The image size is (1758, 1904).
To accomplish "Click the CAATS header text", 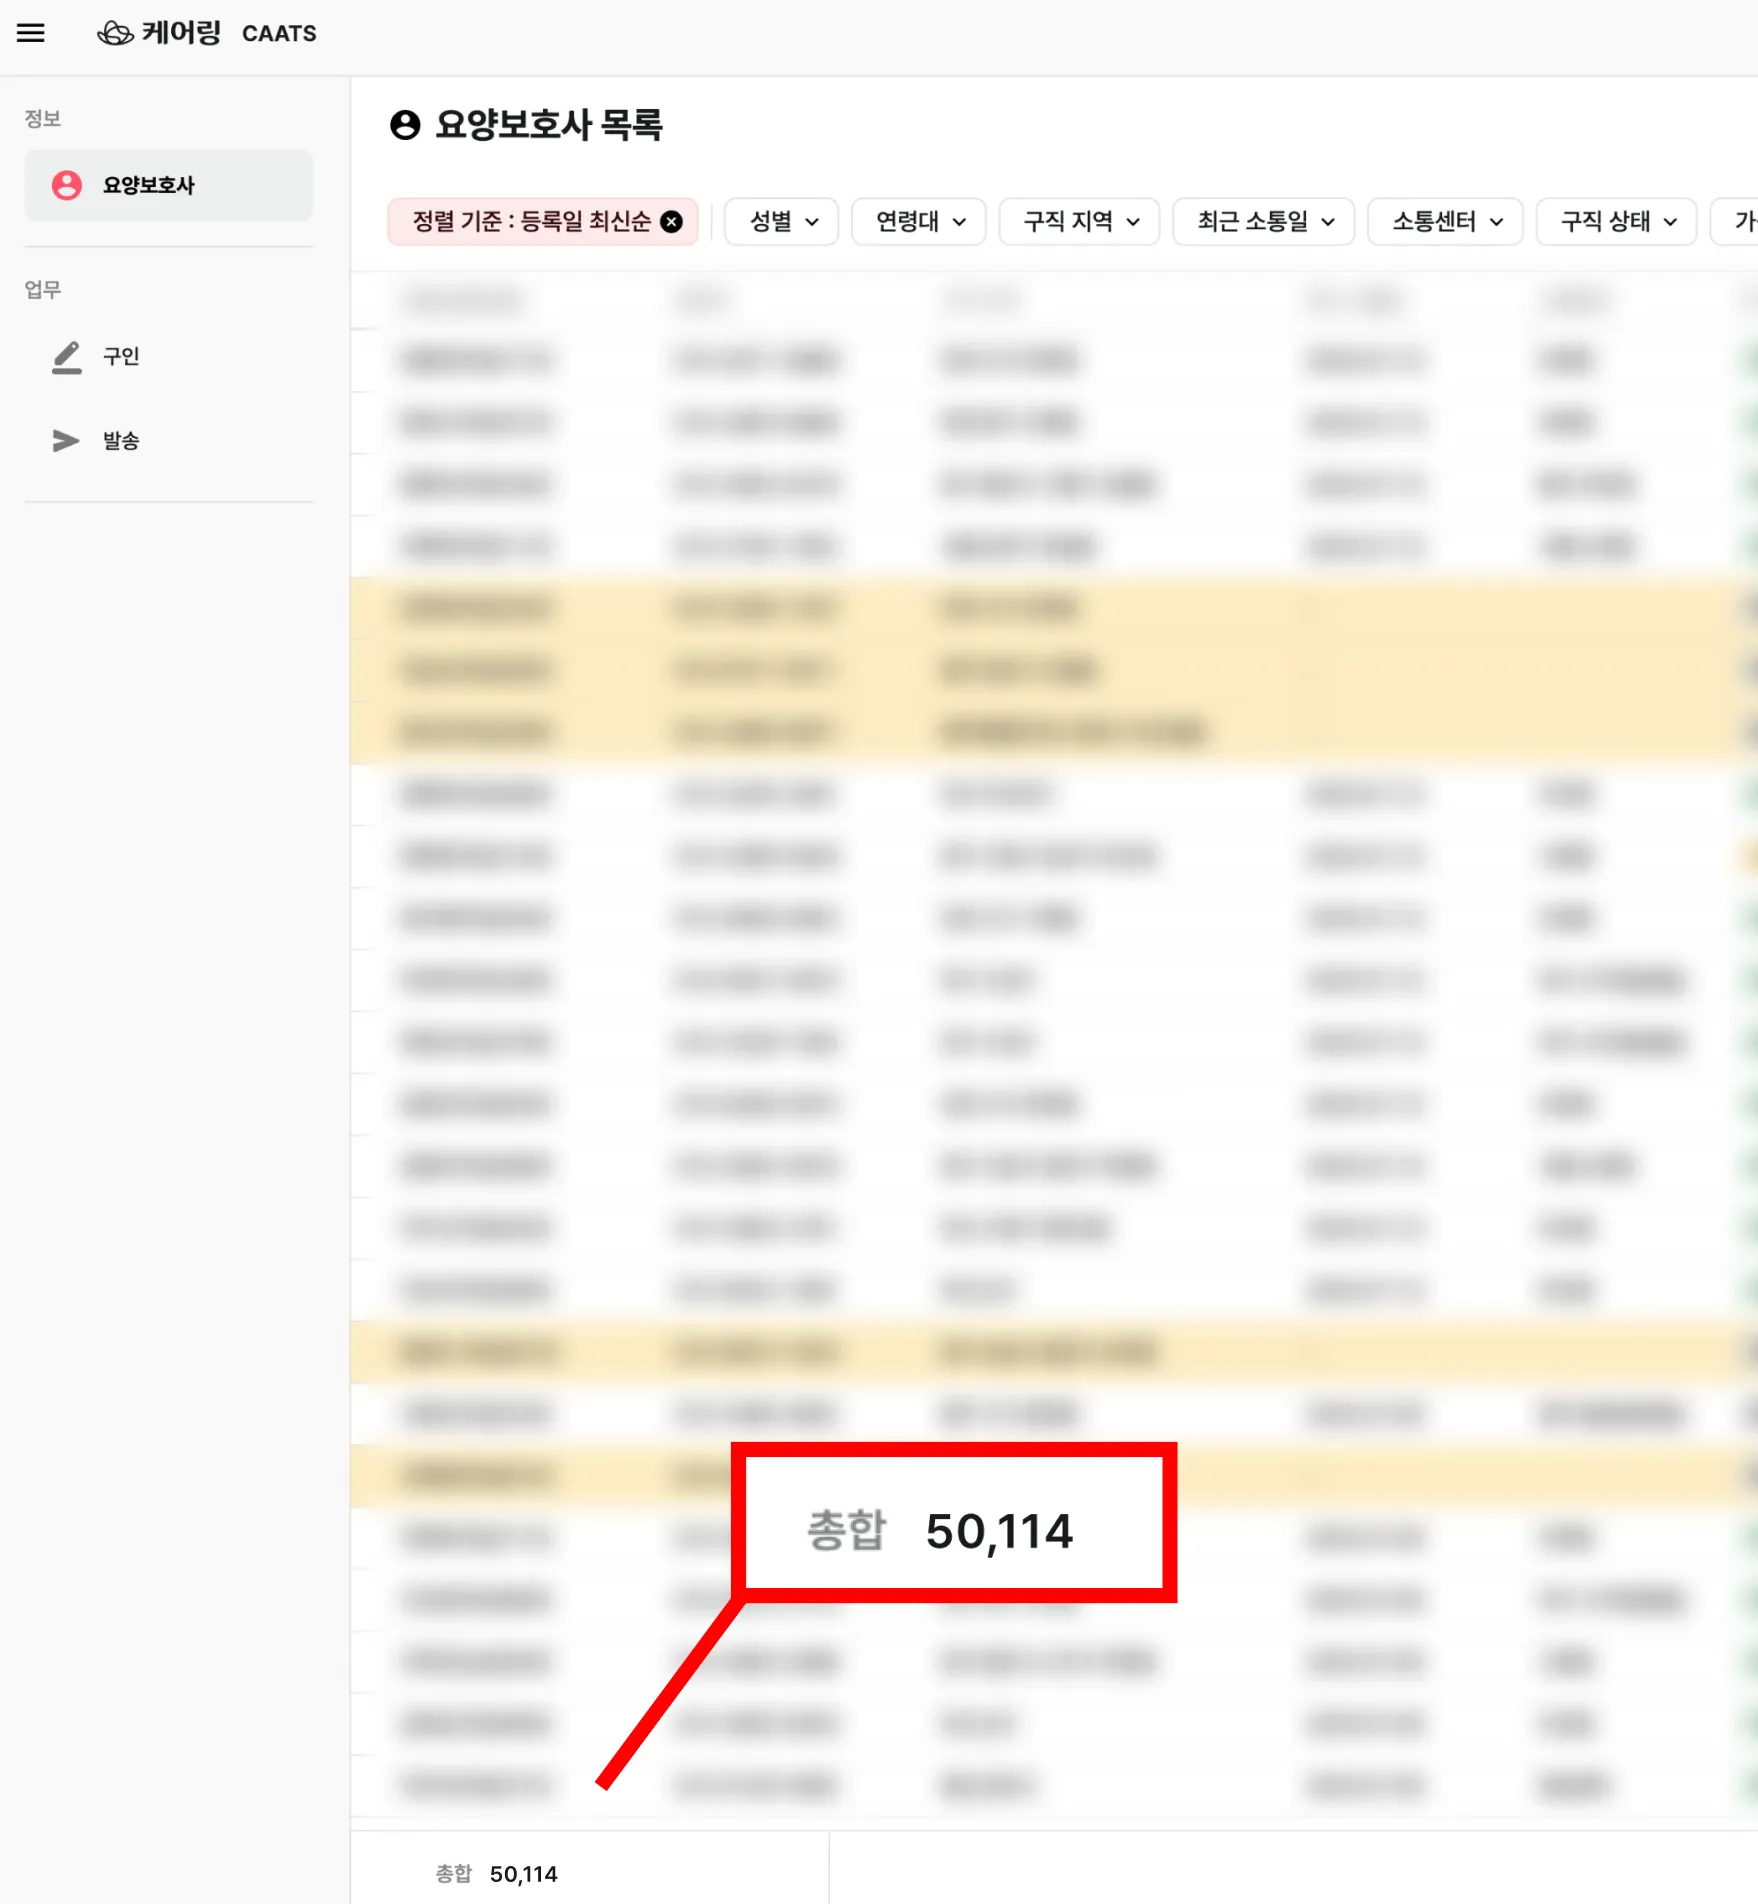I will coord(279,34).
